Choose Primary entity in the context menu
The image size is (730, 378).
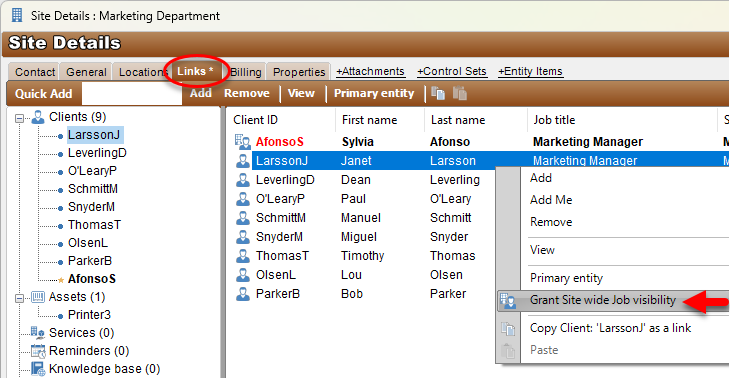pos(566,278)
